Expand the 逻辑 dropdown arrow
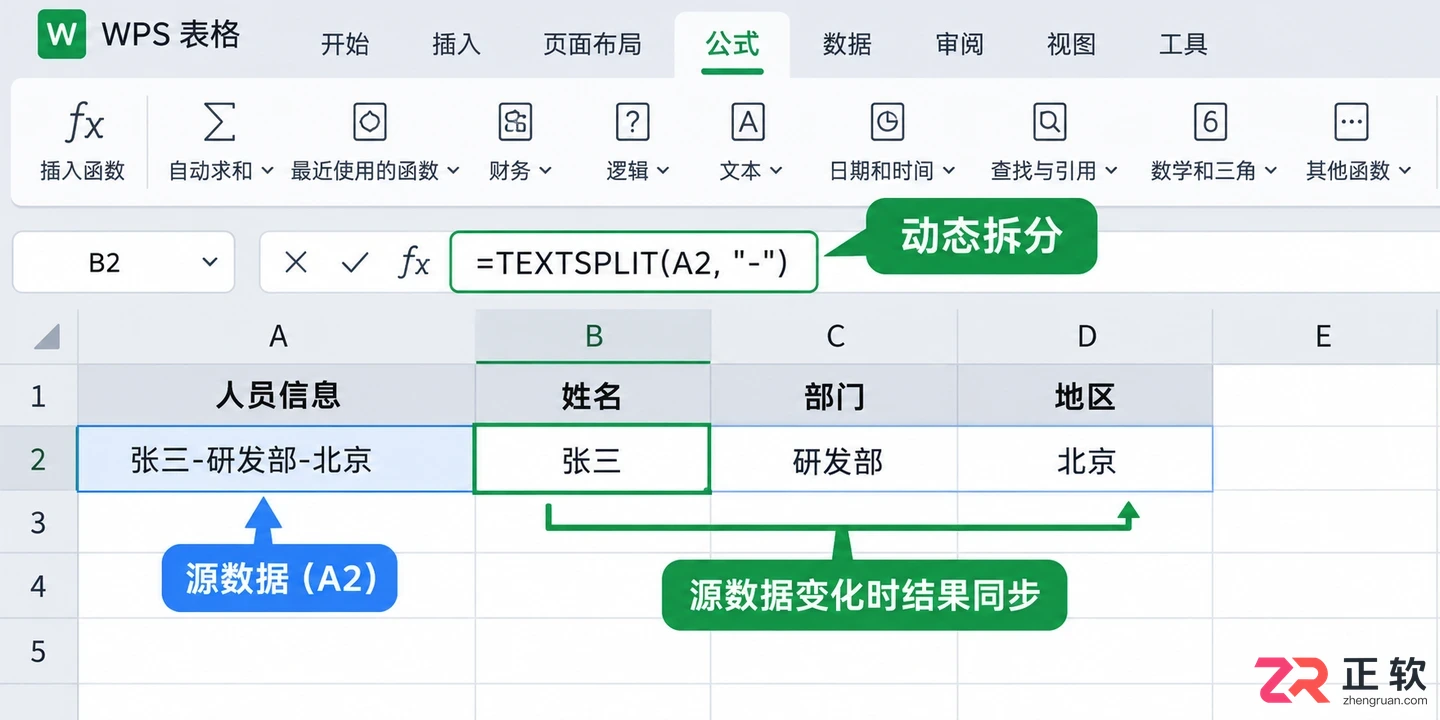 (x=662, y=171)
